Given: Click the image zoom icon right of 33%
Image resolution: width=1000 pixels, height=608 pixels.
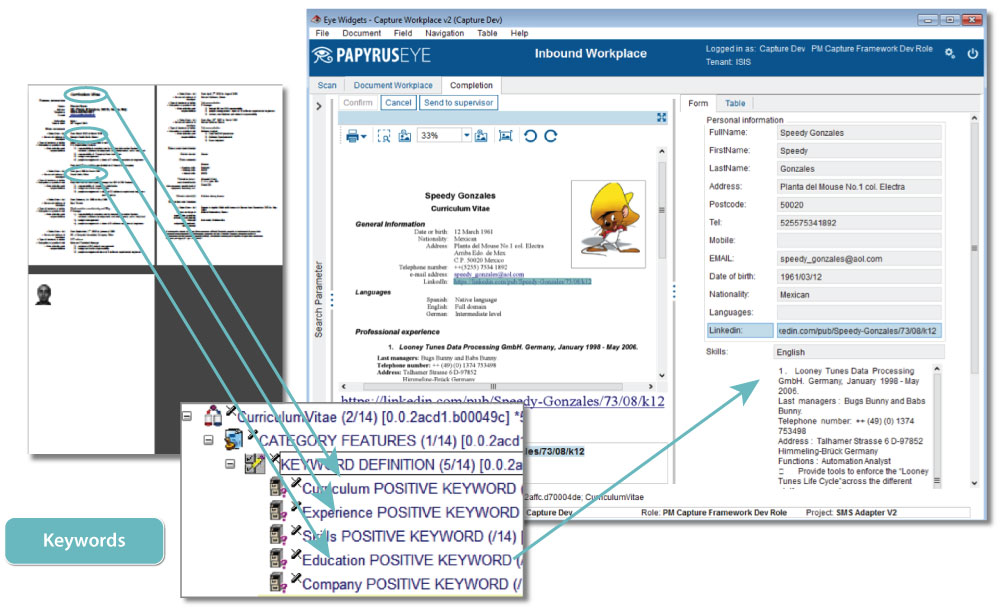Looking at the screenshot, I should pos(482,135).
